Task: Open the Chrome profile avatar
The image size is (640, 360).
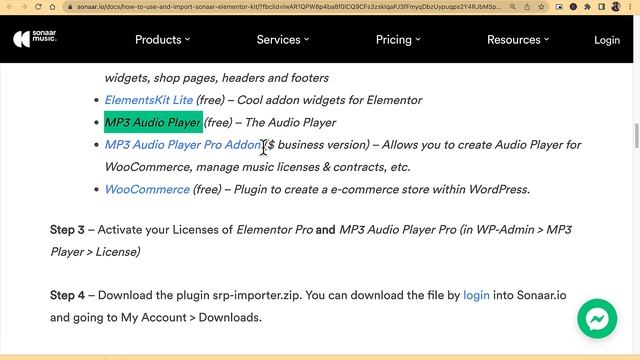Action: 616,7
